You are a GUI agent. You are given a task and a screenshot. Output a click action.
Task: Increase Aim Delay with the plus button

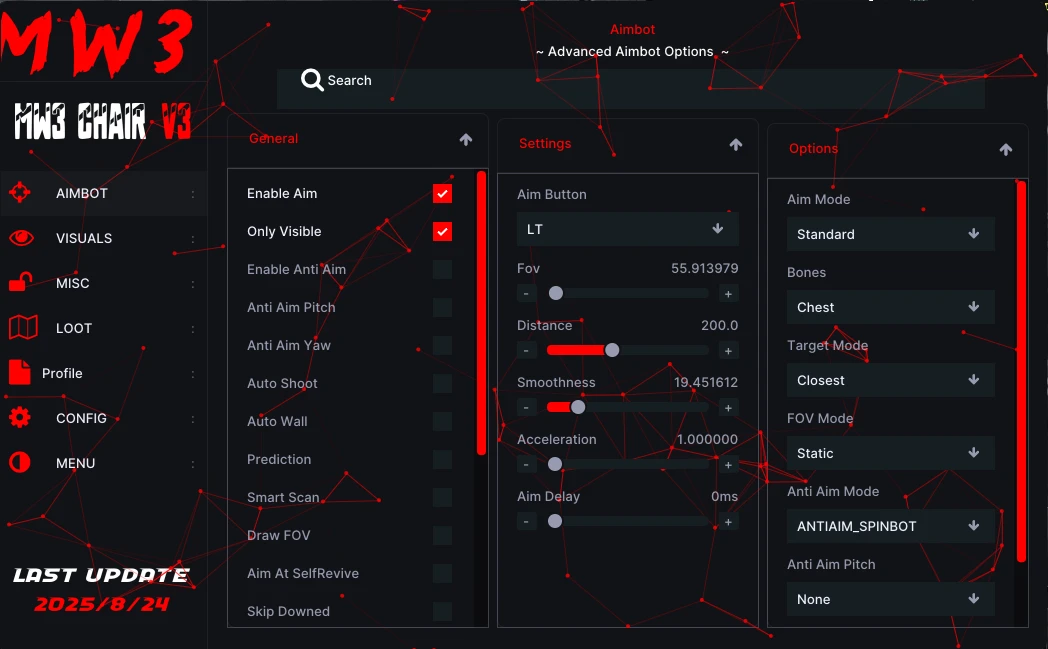(x=729, y=521)
